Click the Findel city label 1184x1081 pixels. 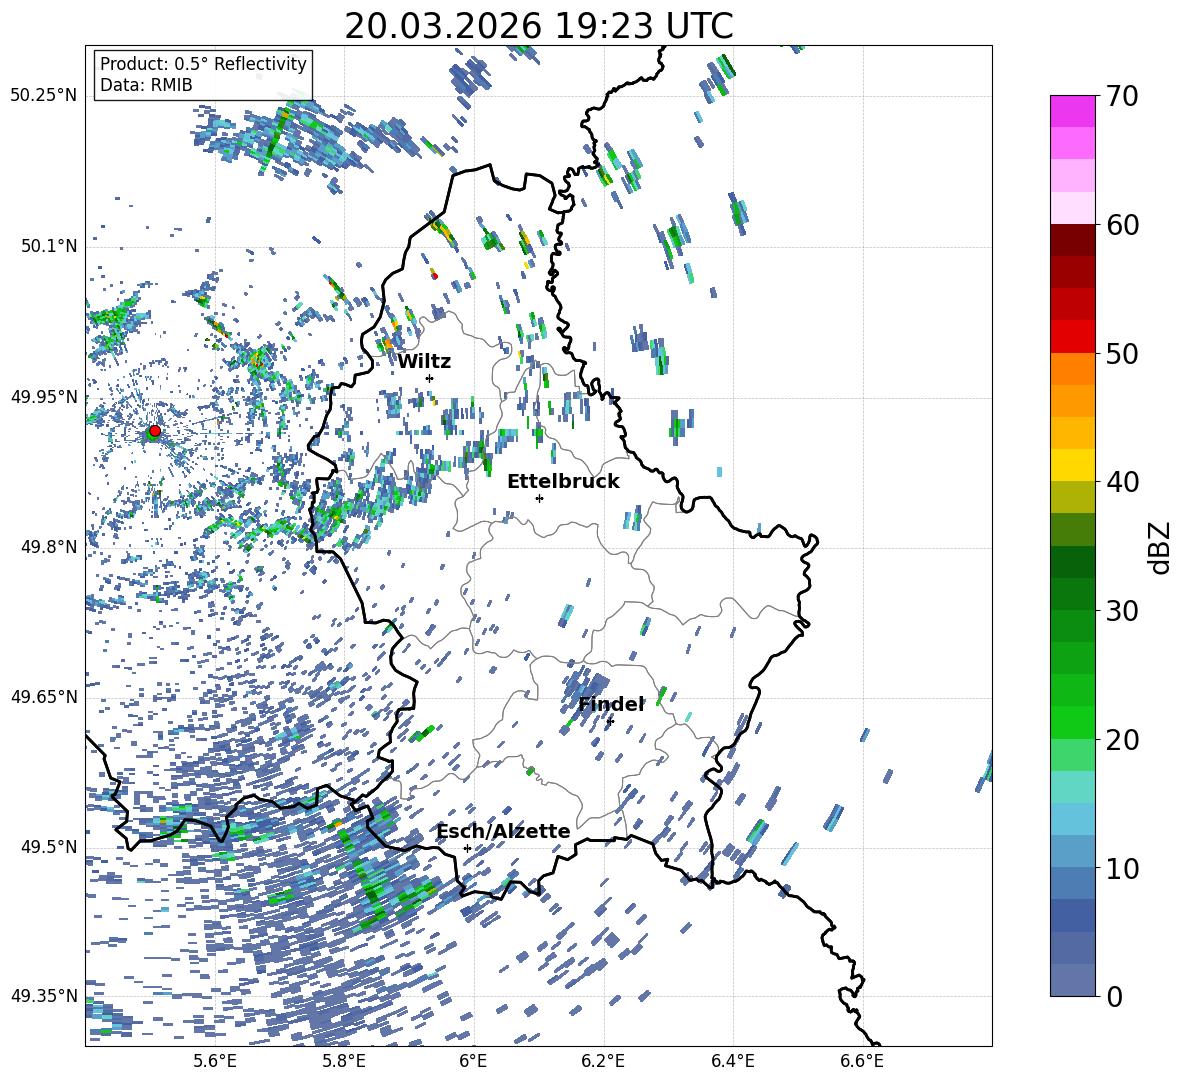point(611,704)
